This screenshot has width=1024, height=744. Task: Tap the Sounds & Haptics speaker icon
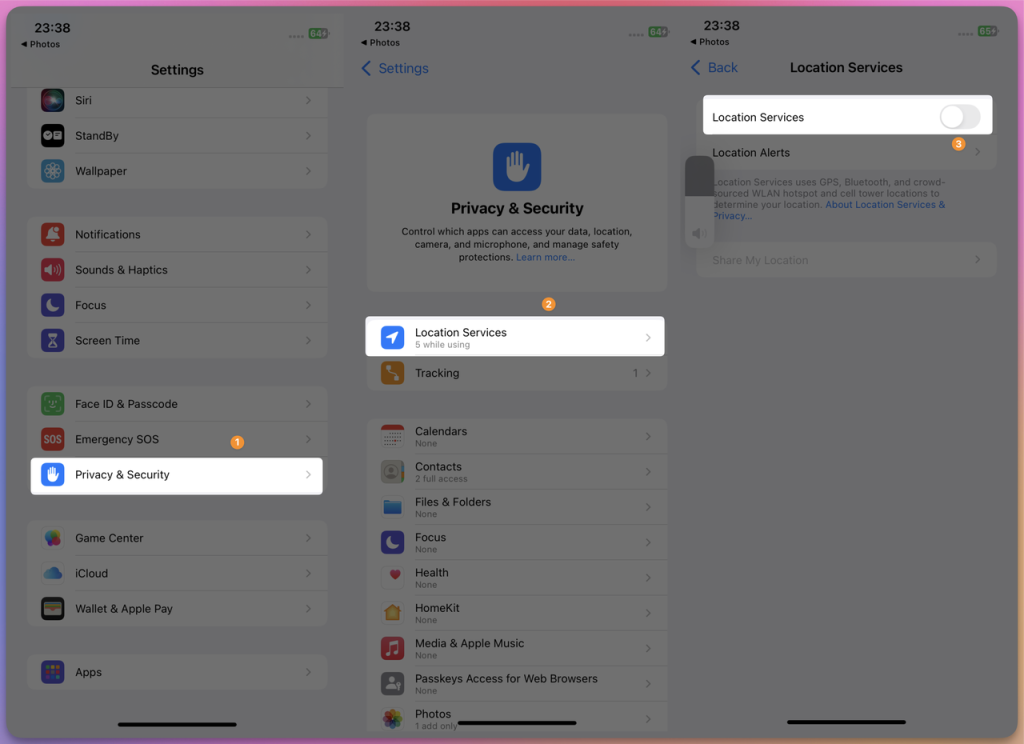click(53, 270)
